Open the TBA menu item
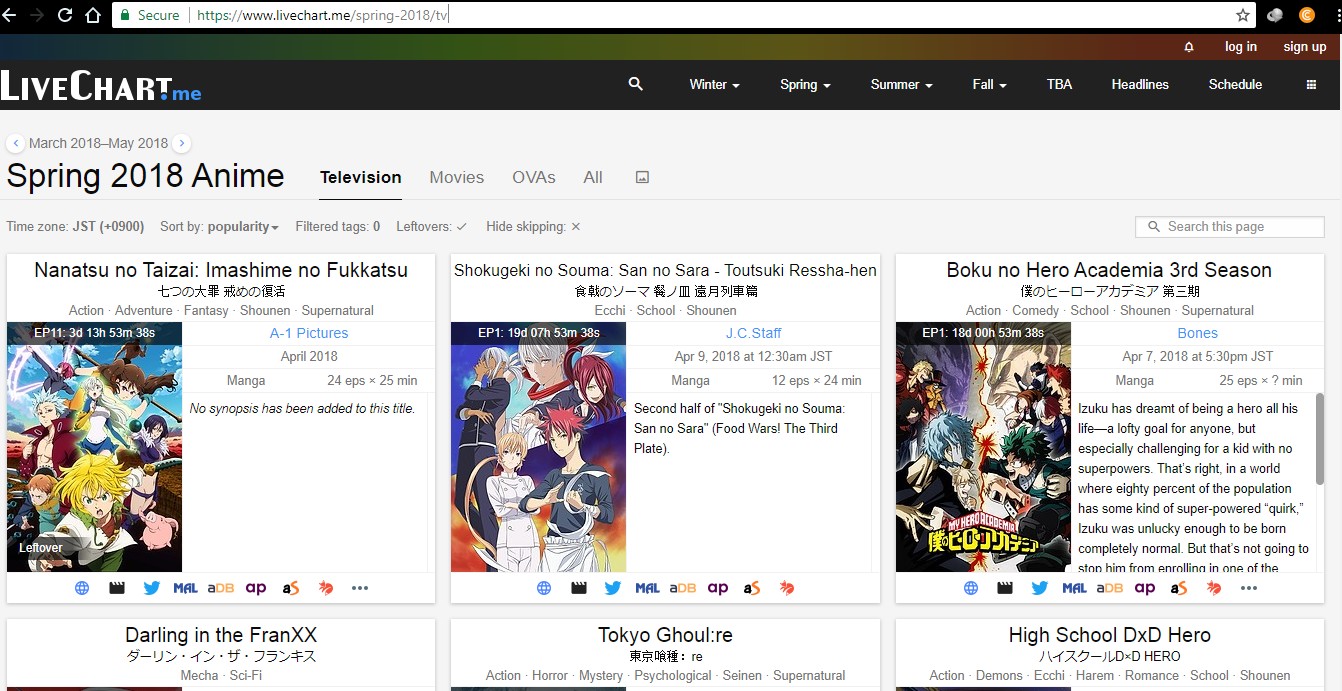This screenshot has width=1342, height=691. tap(1059, 85)
